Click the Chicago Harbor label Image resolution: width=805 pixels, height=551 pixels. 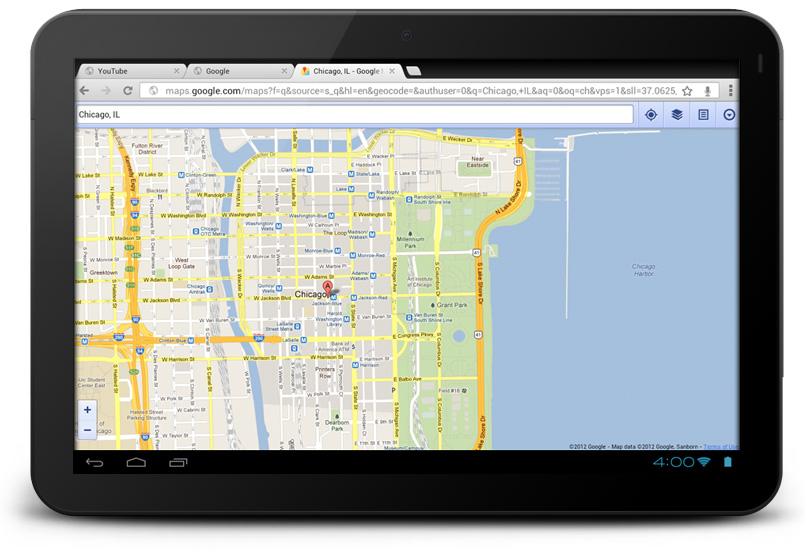pos(644,270)
